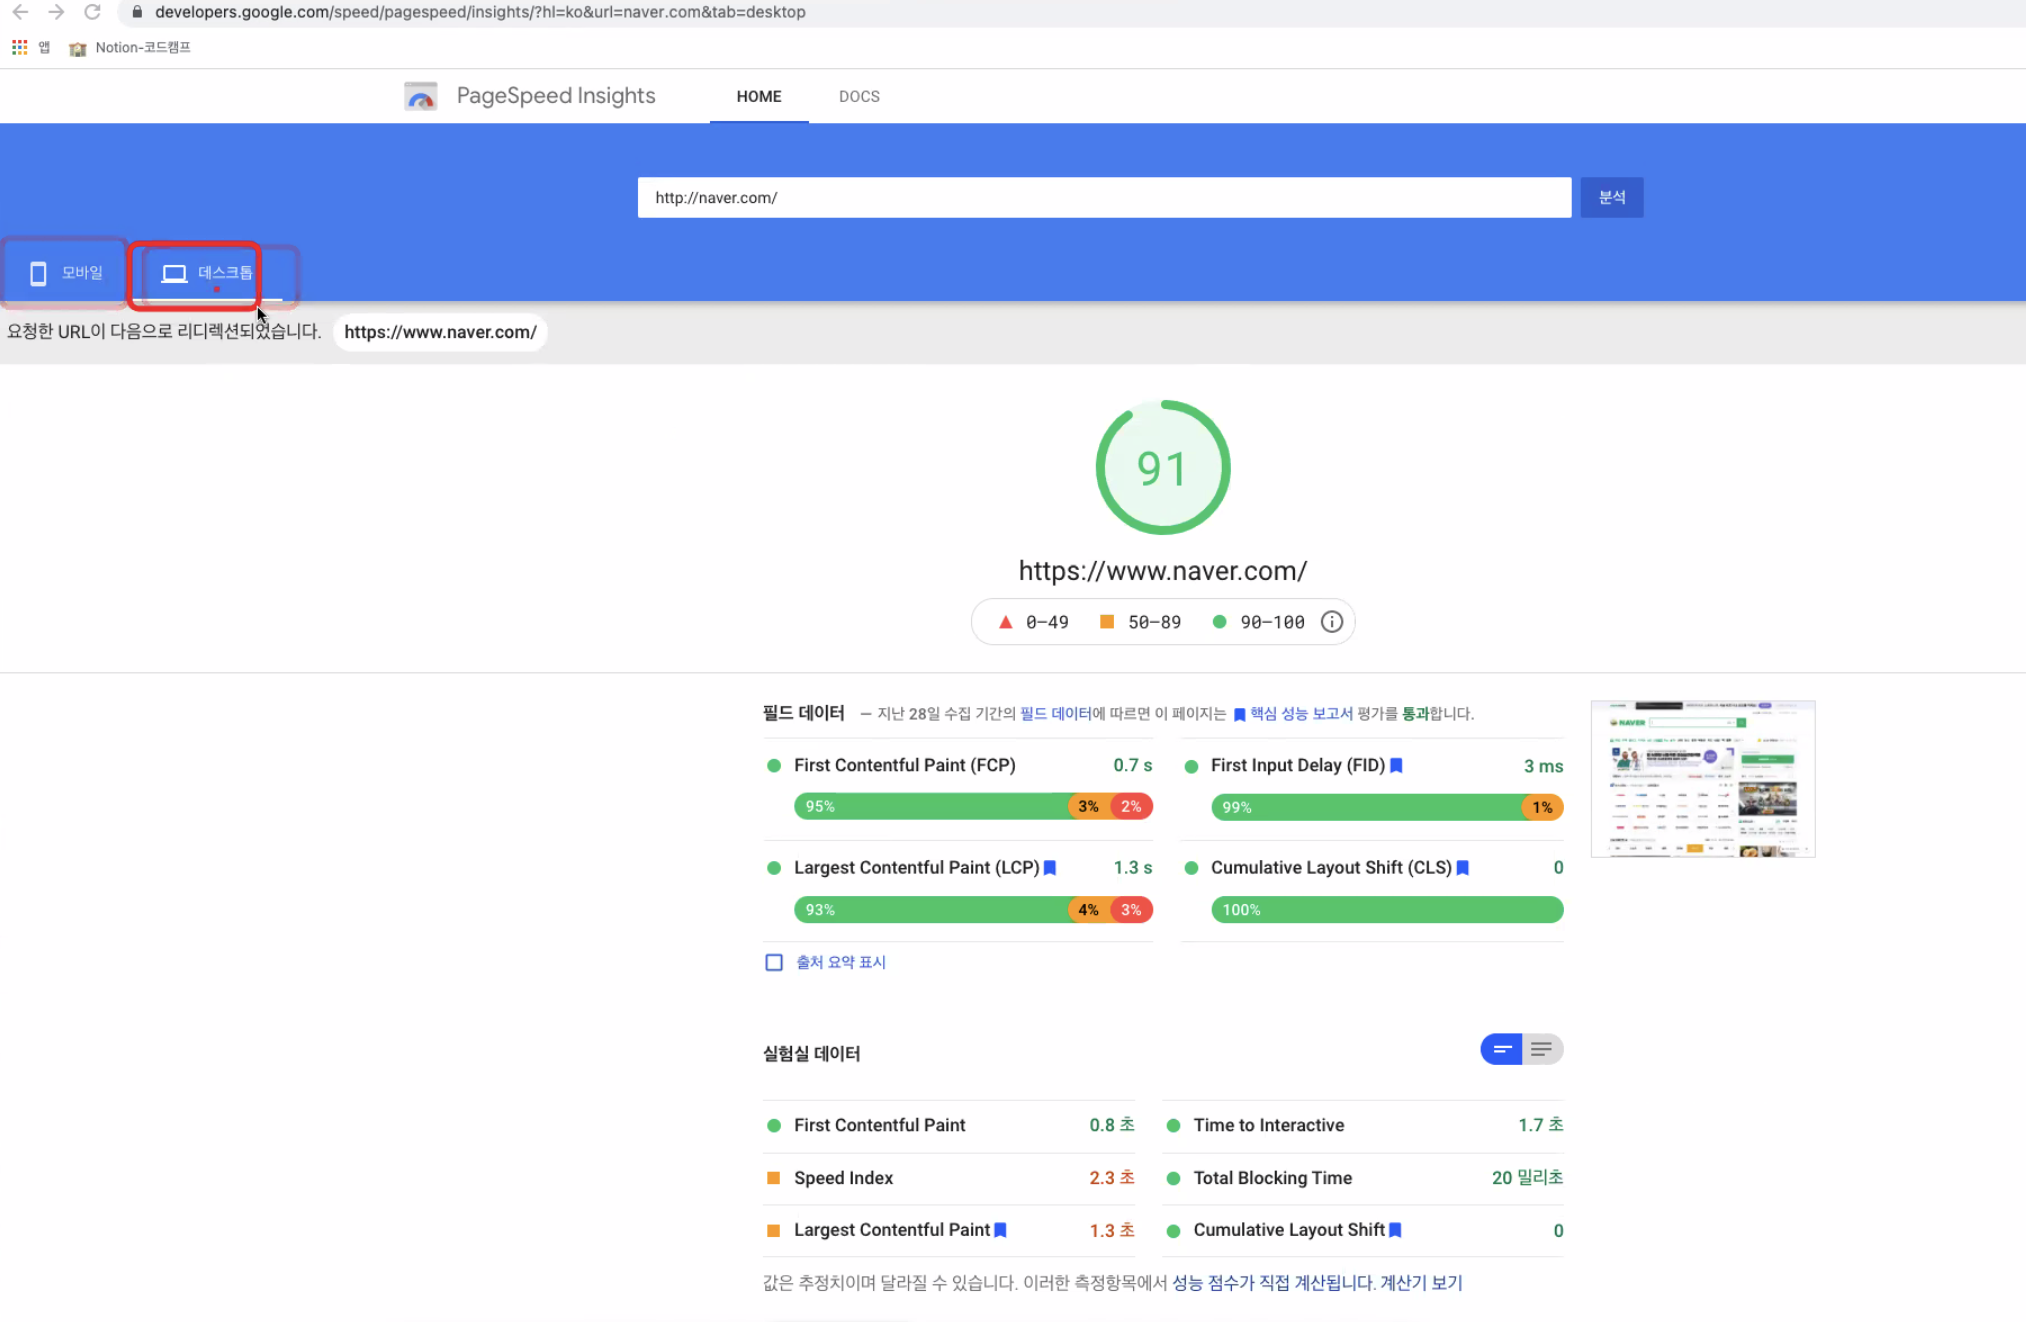Select the 데스크톱 device tab

pos(208,273)
